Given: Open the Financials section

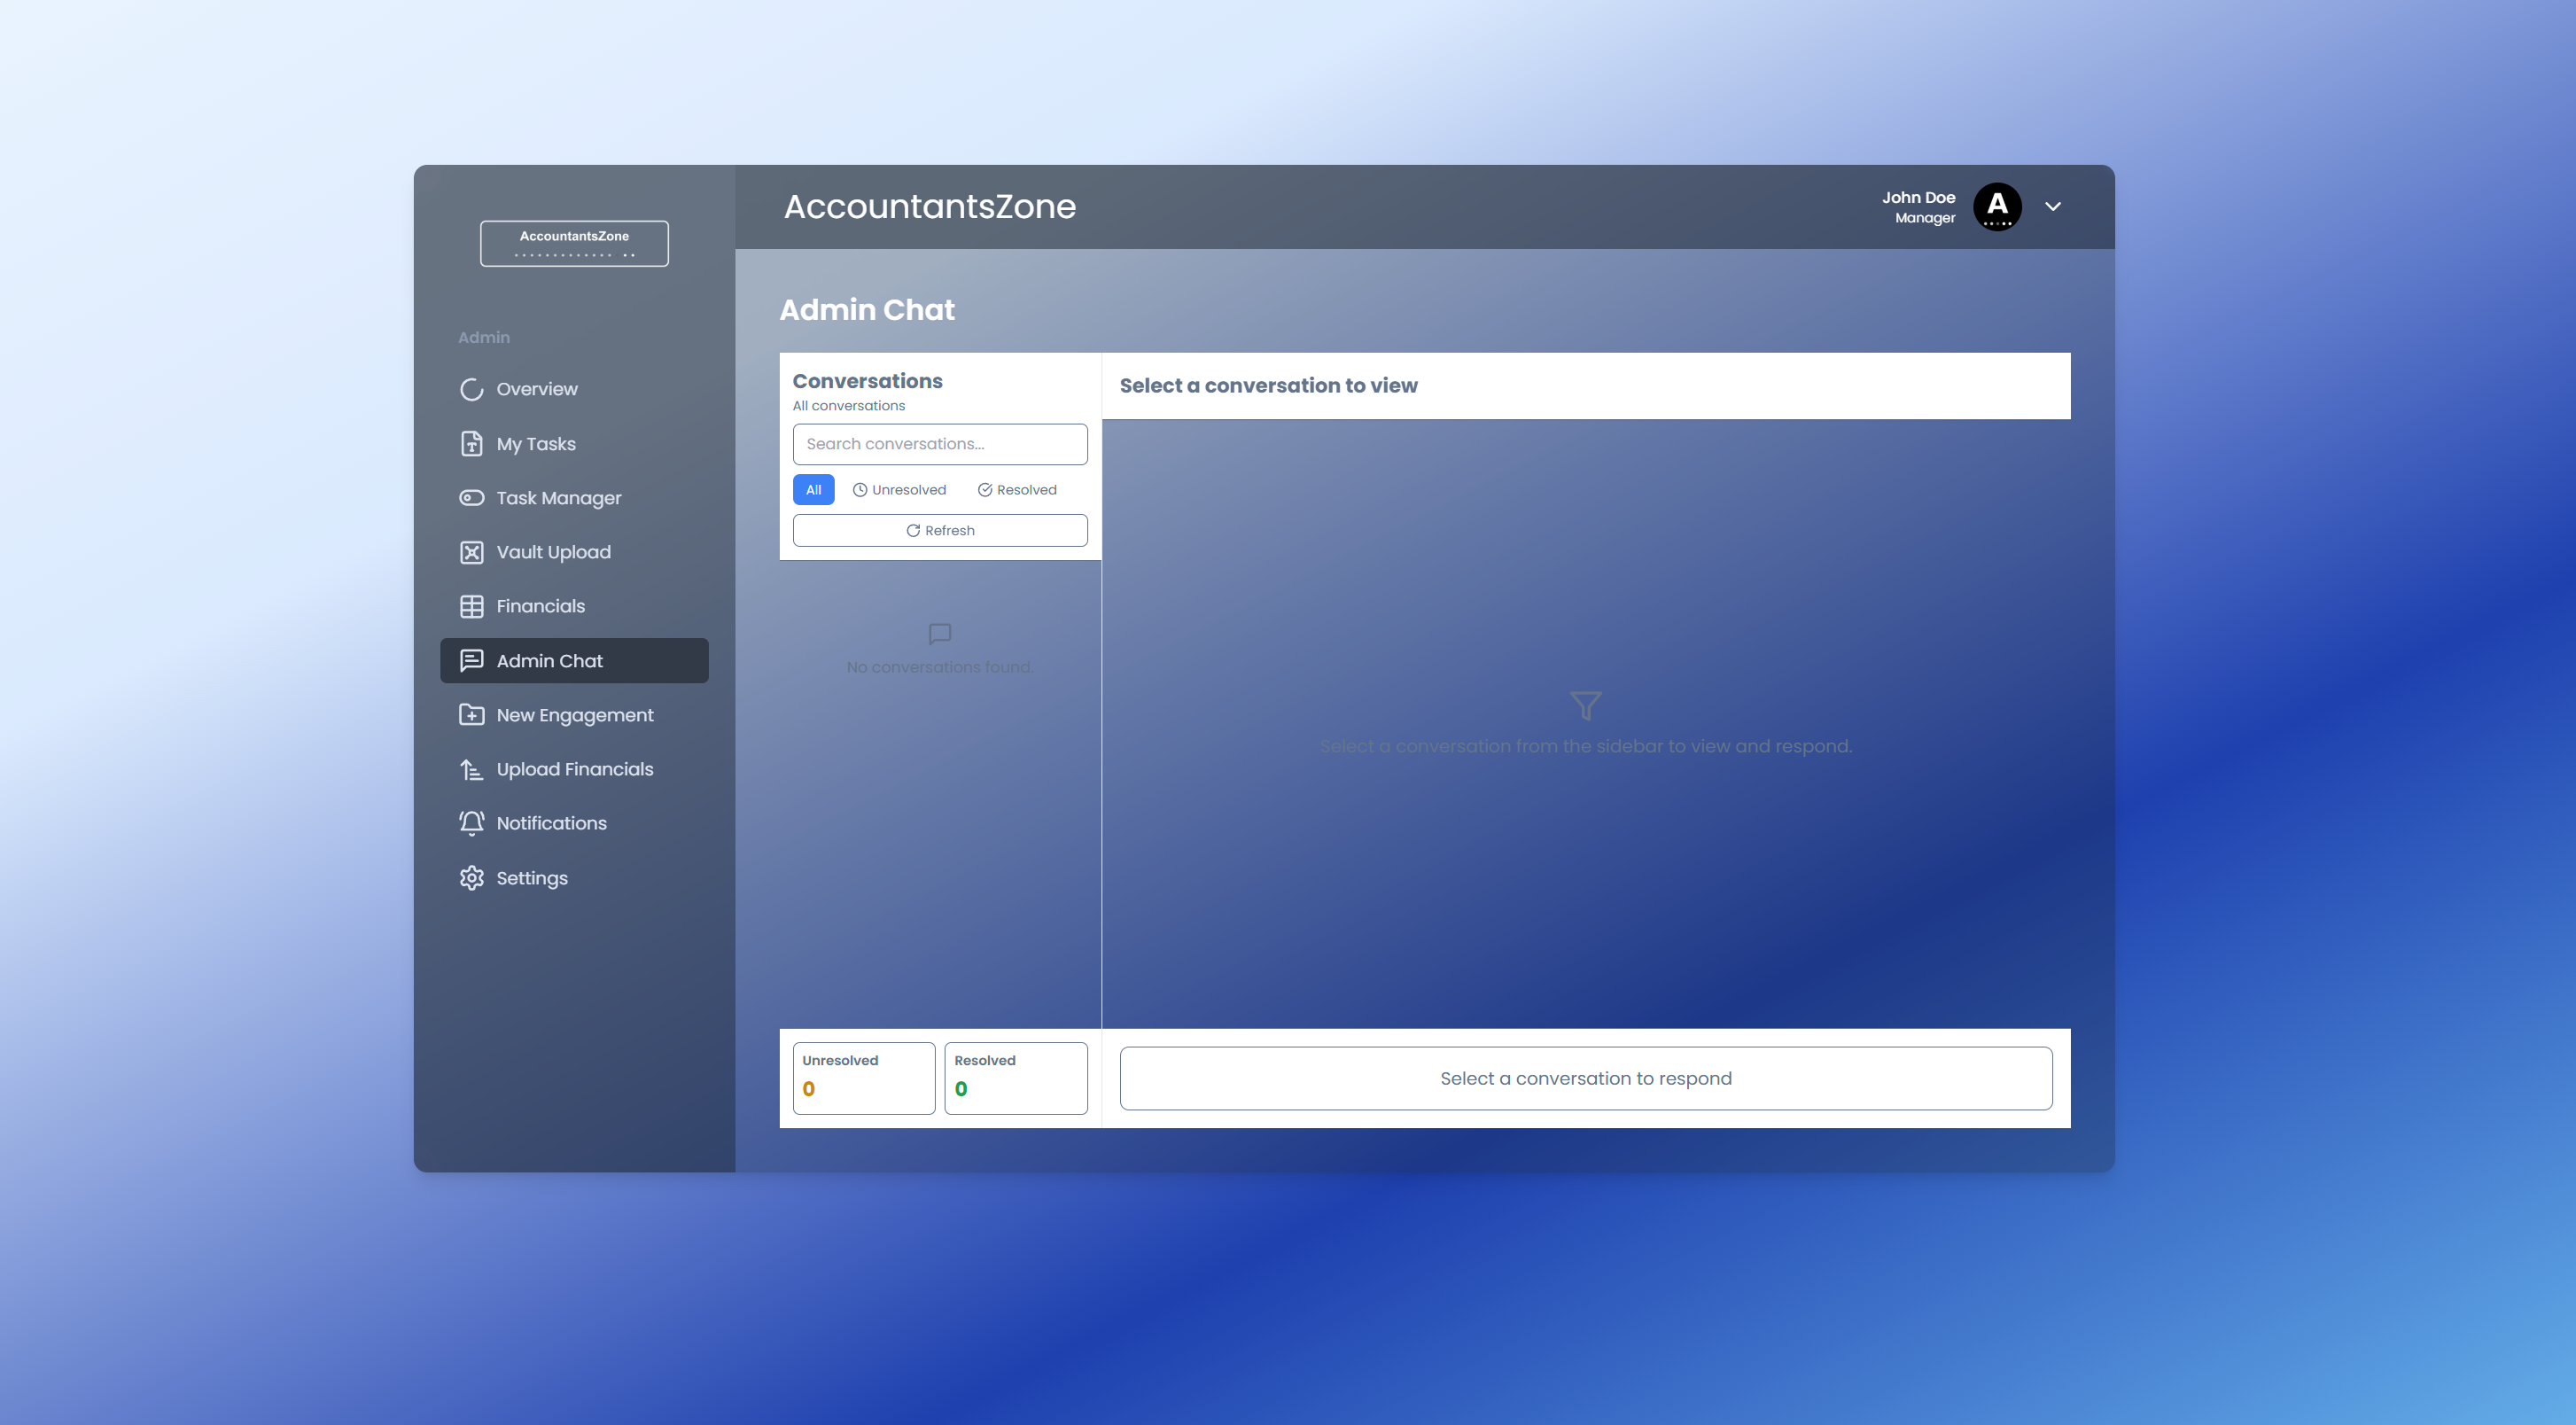Looking at the screenshot, I should pos(574,606).
